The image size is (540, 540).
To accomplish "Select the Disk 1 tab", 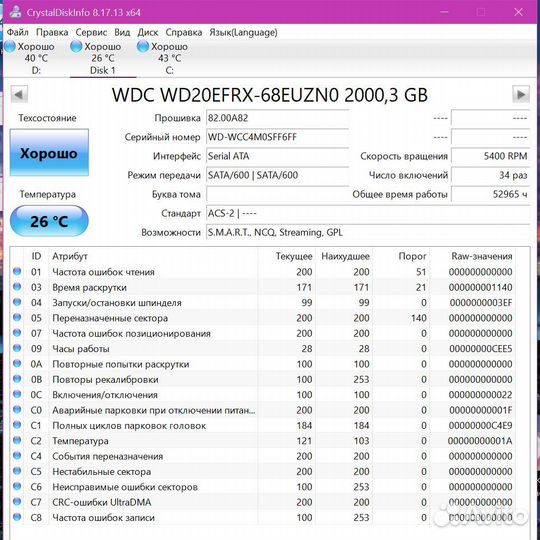I will coord(103,59).
